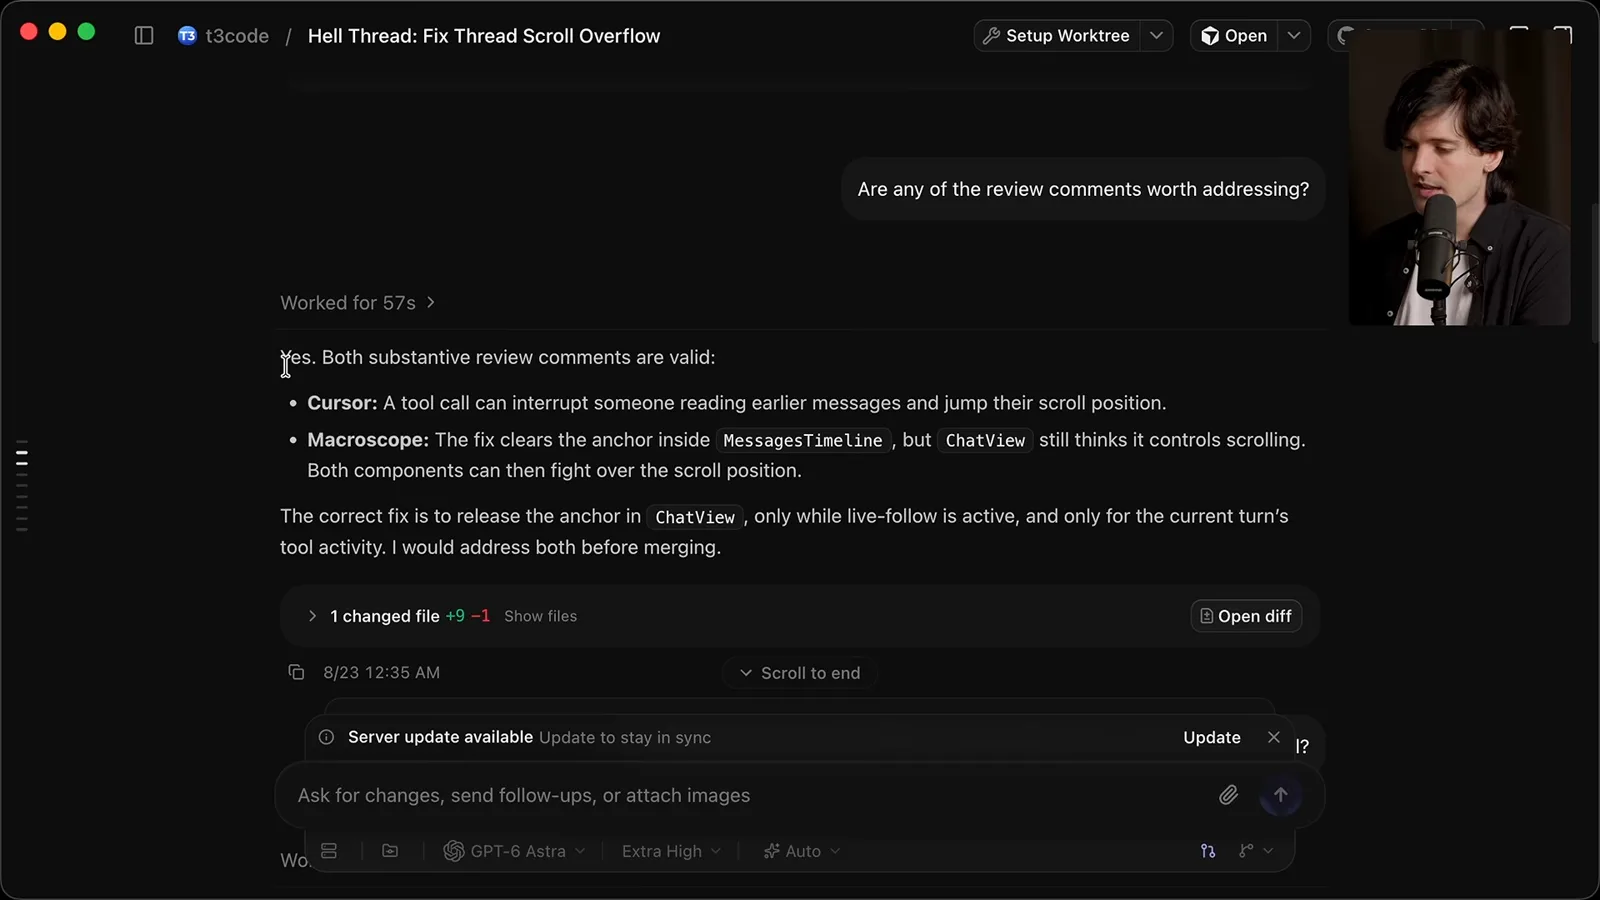Open the Auto mode dropdown

coord(802,851)
